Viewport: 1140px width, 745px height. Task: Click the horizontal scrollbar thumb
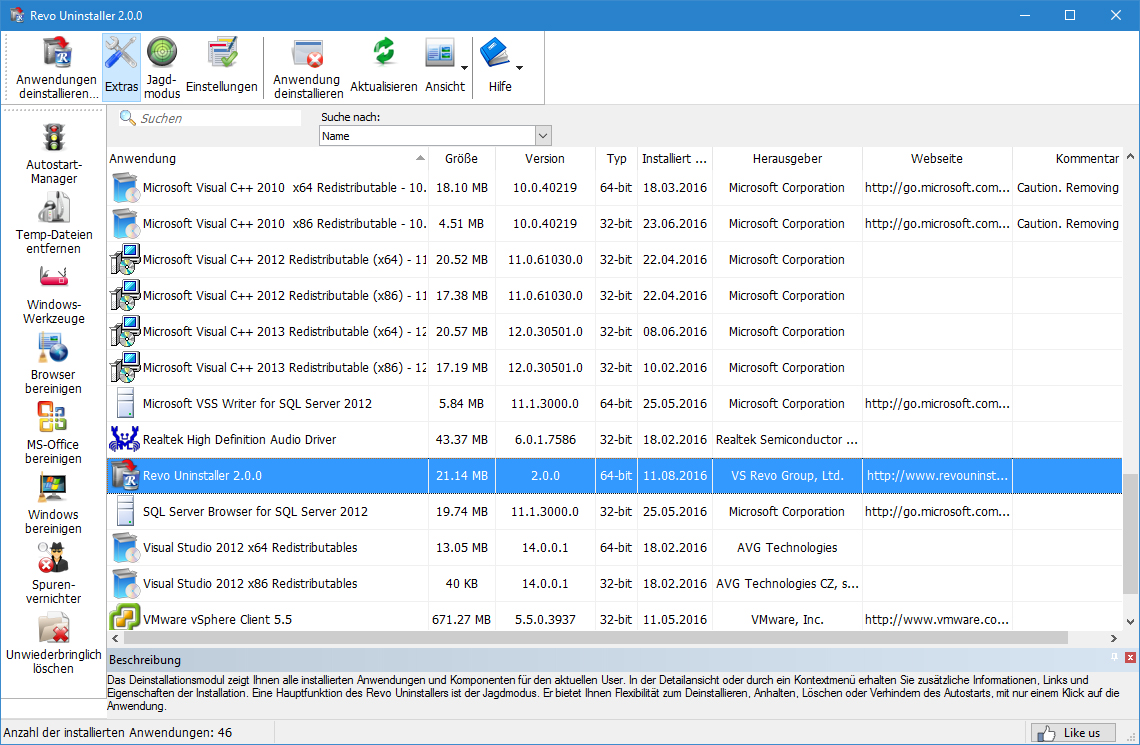595,638
